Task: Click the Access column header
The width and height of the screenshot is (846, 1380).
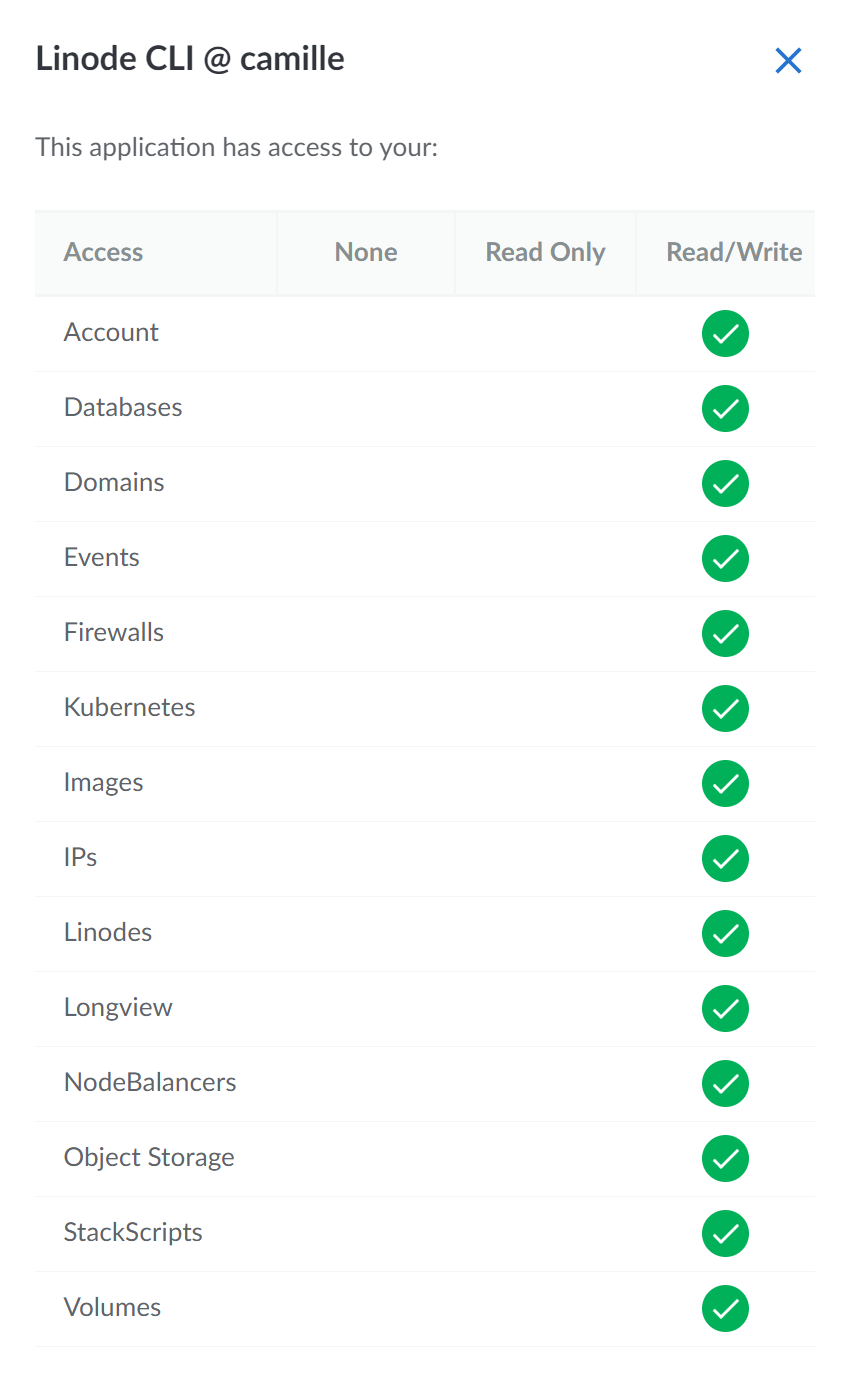Action: 103,253
